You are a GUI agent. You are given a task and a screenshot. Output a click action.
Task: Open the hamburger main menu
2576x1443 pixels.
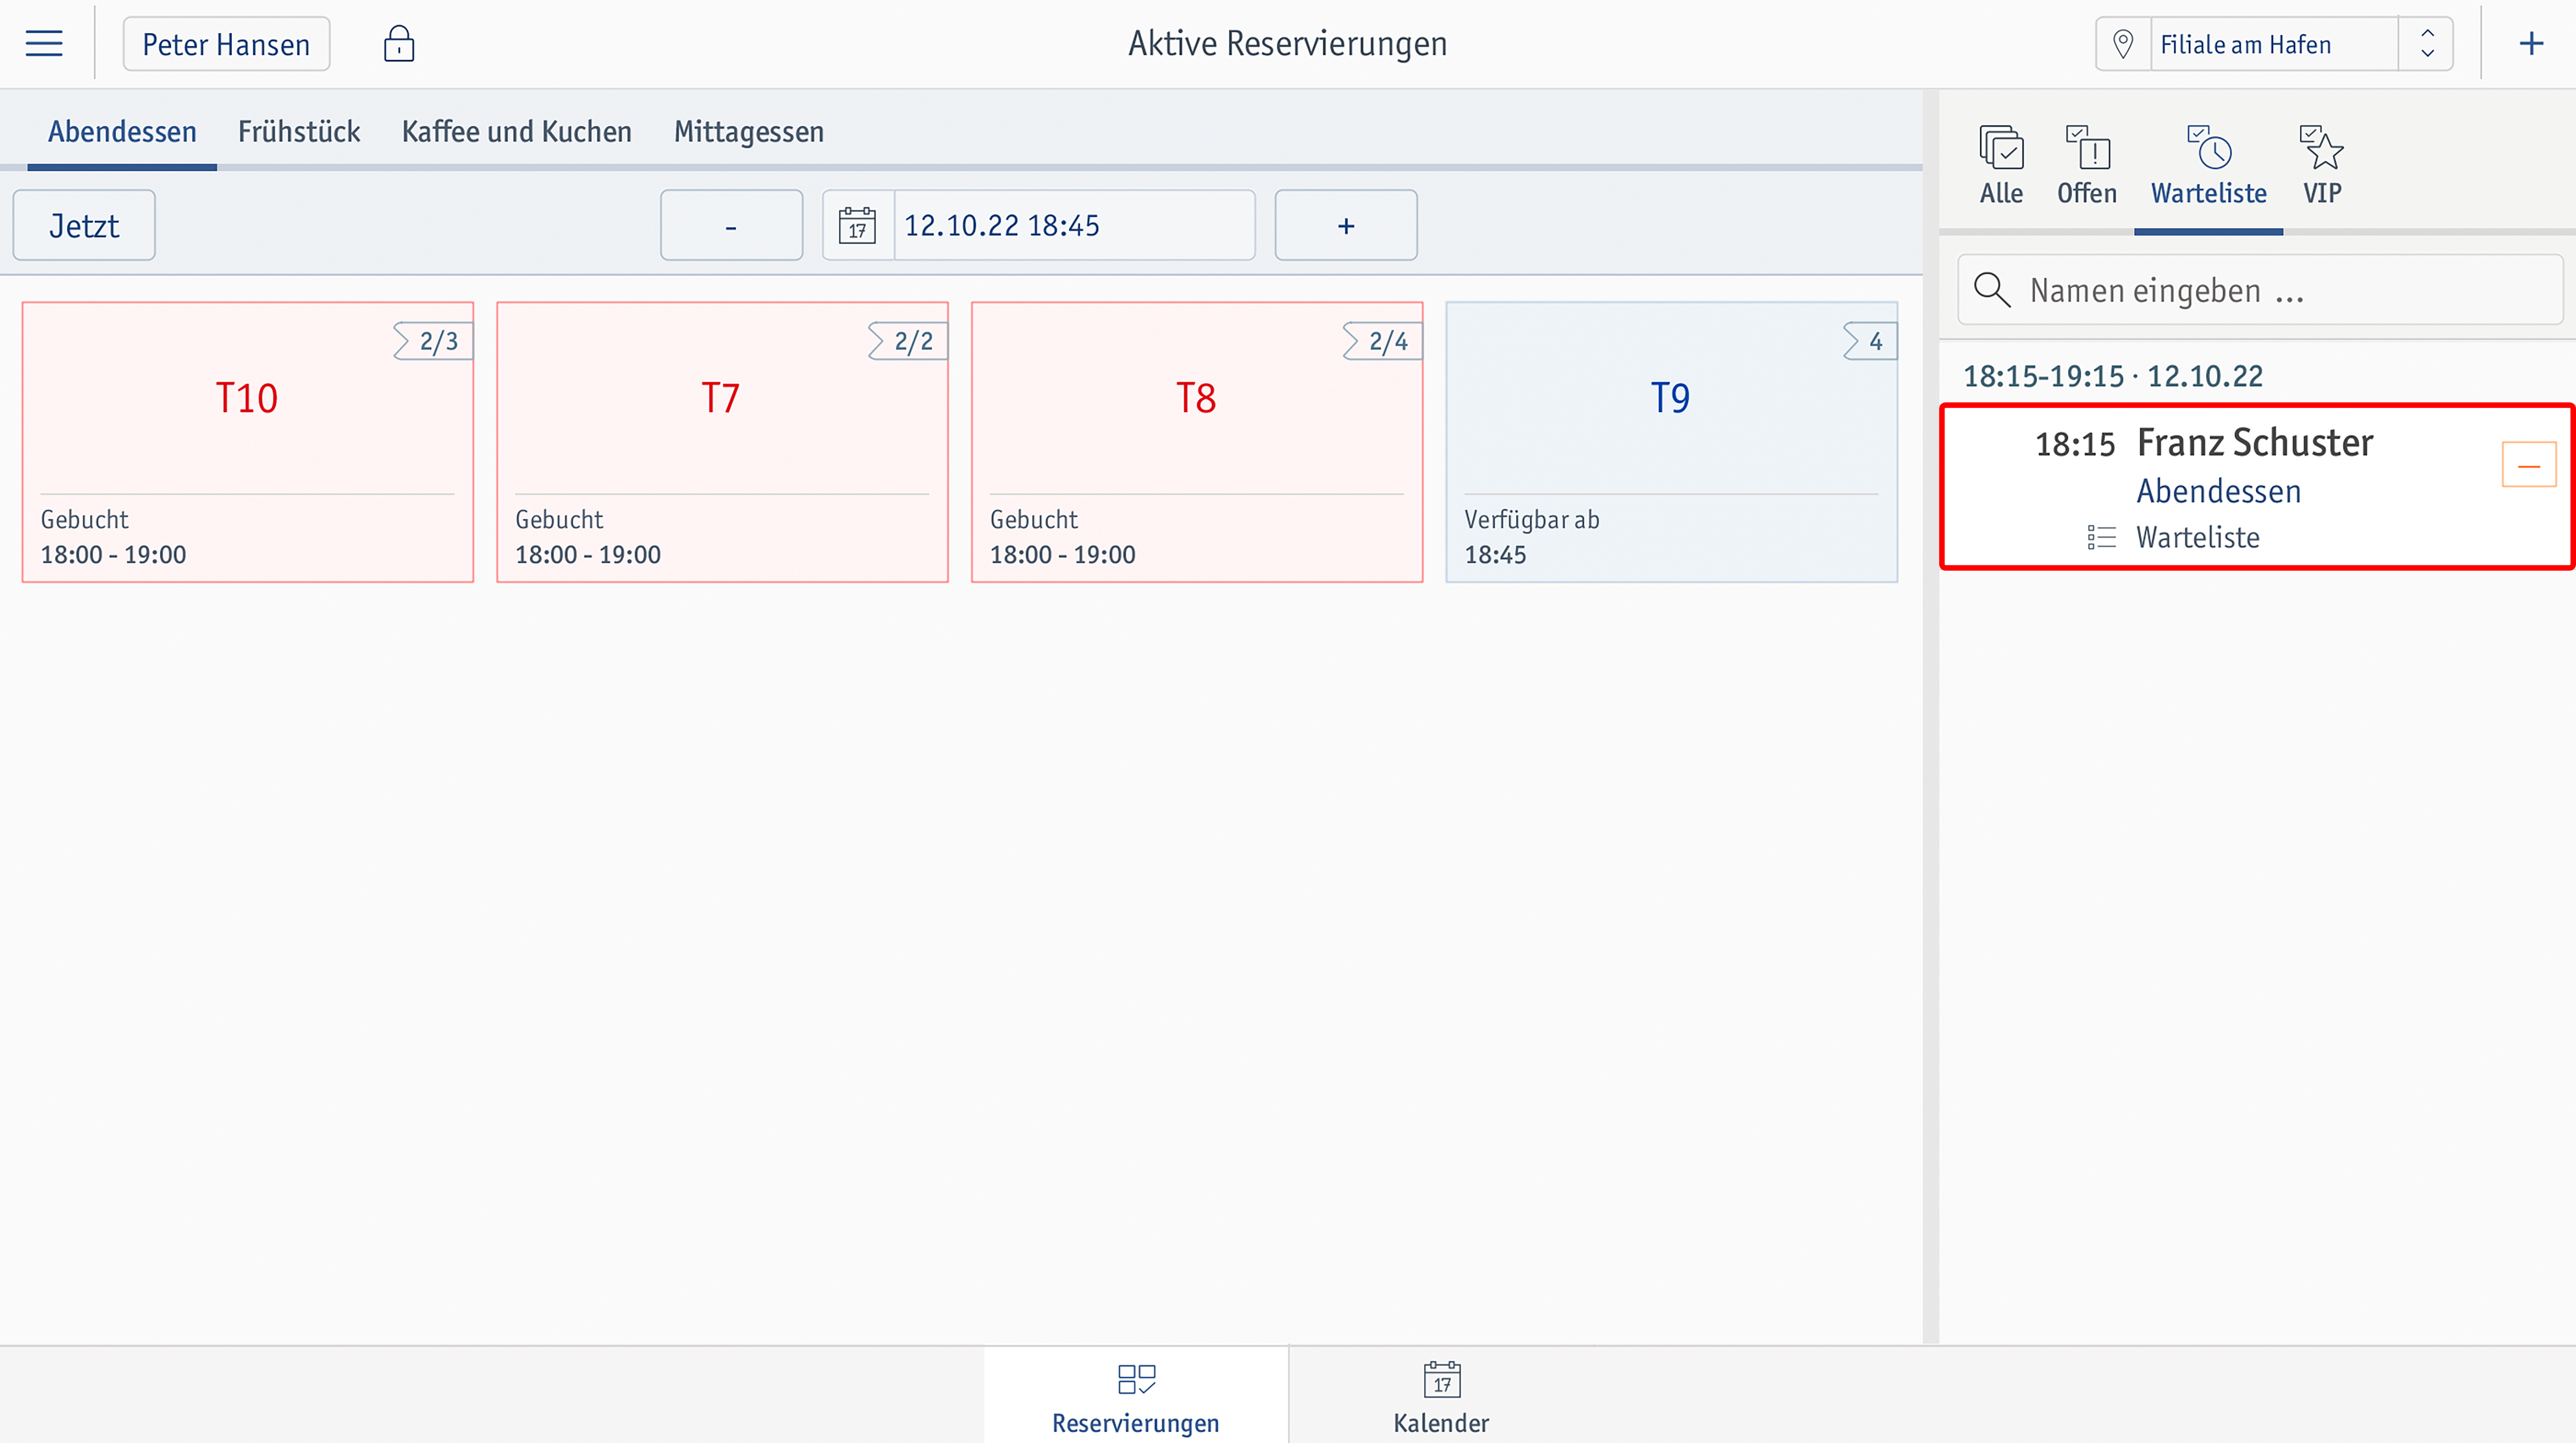pos(44,44)
